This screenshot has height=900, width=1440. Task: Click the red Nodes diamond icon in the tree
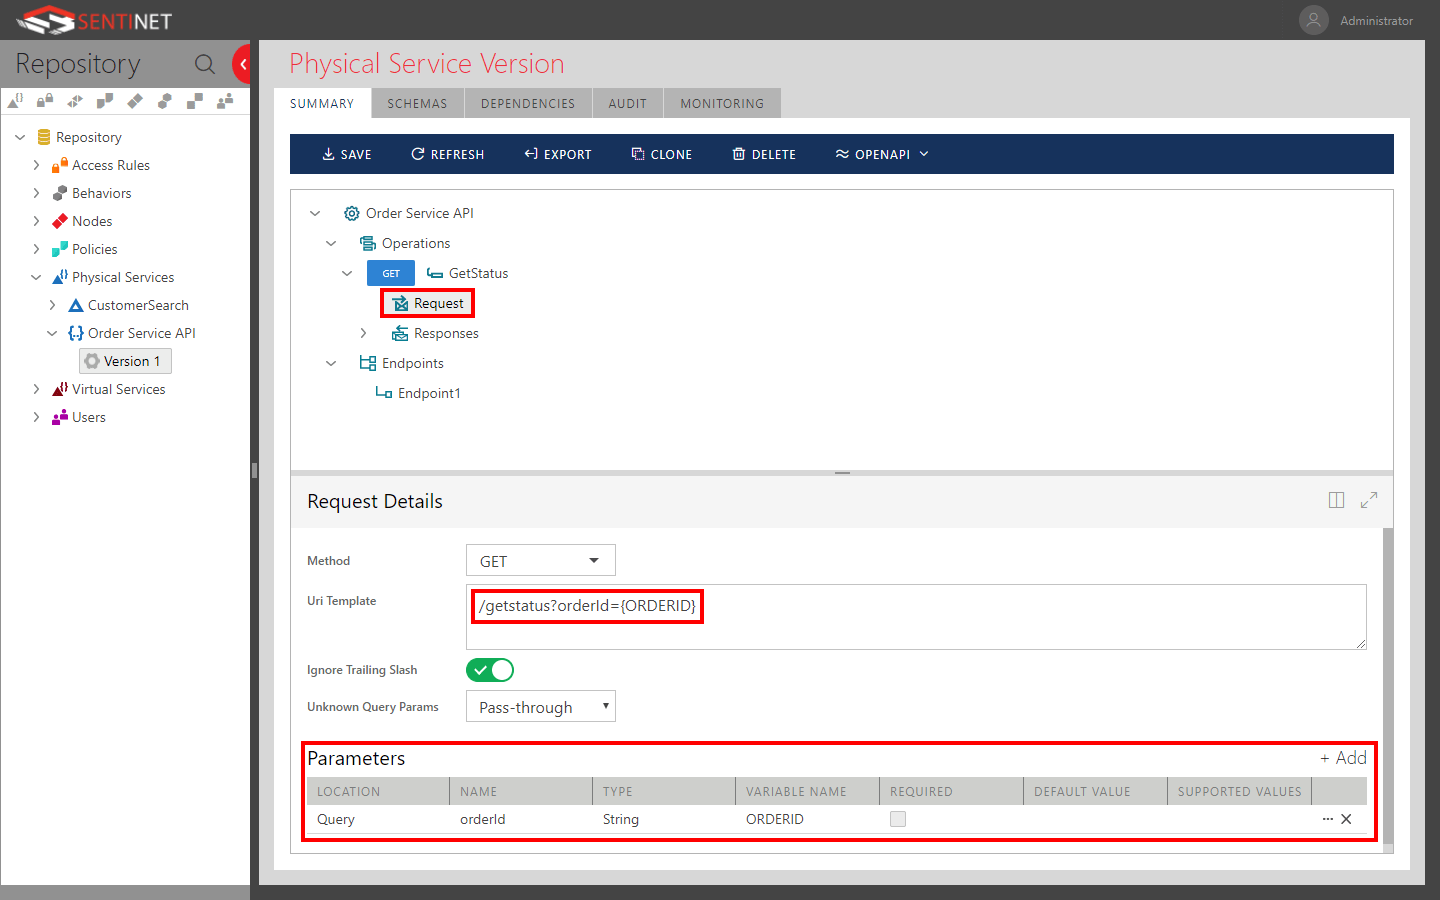coord(60,221)
